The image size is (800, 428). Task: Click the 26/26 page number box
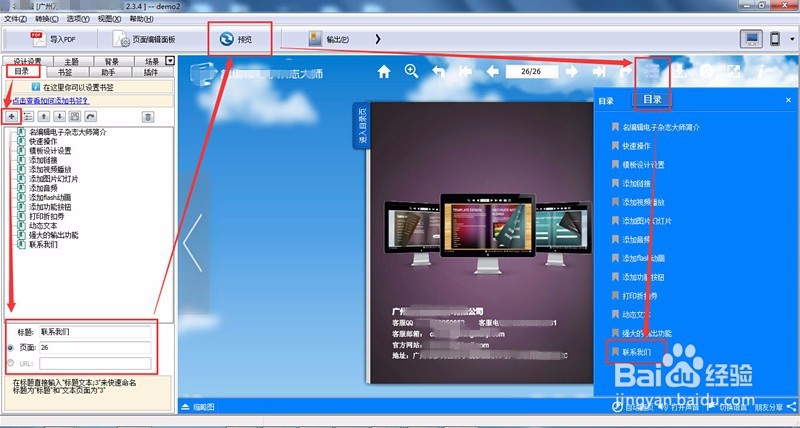(531, 71)
